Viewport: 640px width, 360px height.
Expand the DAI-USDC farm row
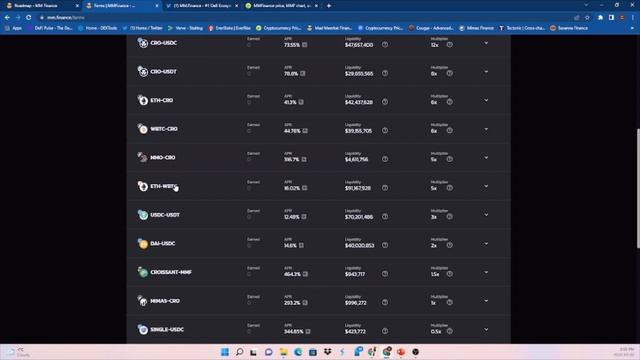[x=486, y=244]
